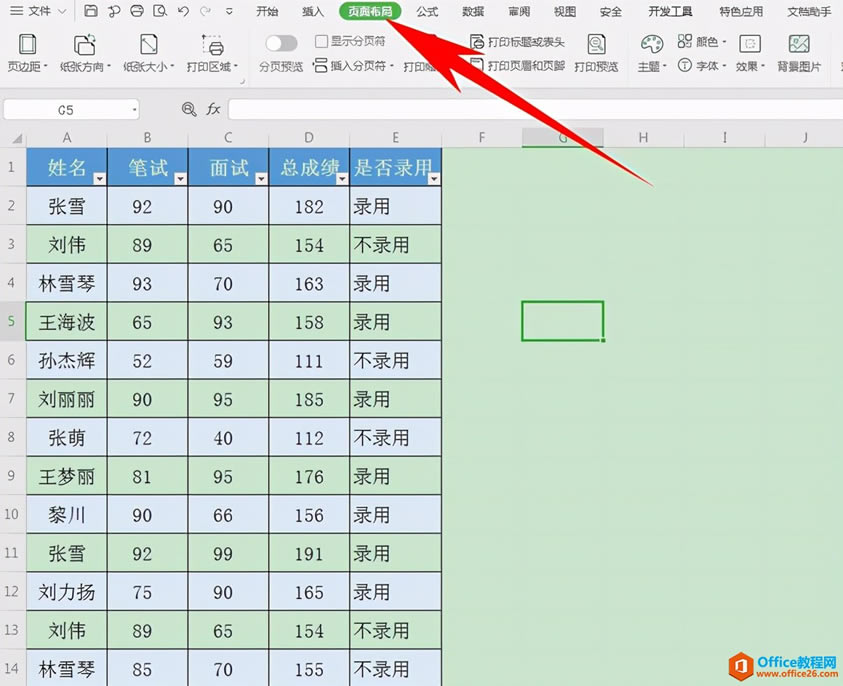Click the Undo arrow icon
Image resolution: width=843 pixels, height=686 pixels.
[x=183, y=11]
